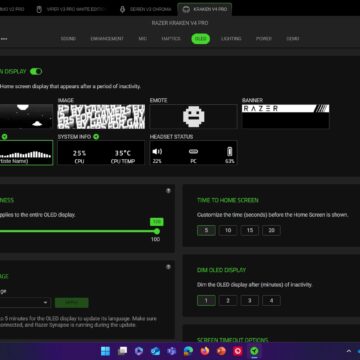Open the Windows Start menu
This screenshot has width=360, height=360.
106,351
